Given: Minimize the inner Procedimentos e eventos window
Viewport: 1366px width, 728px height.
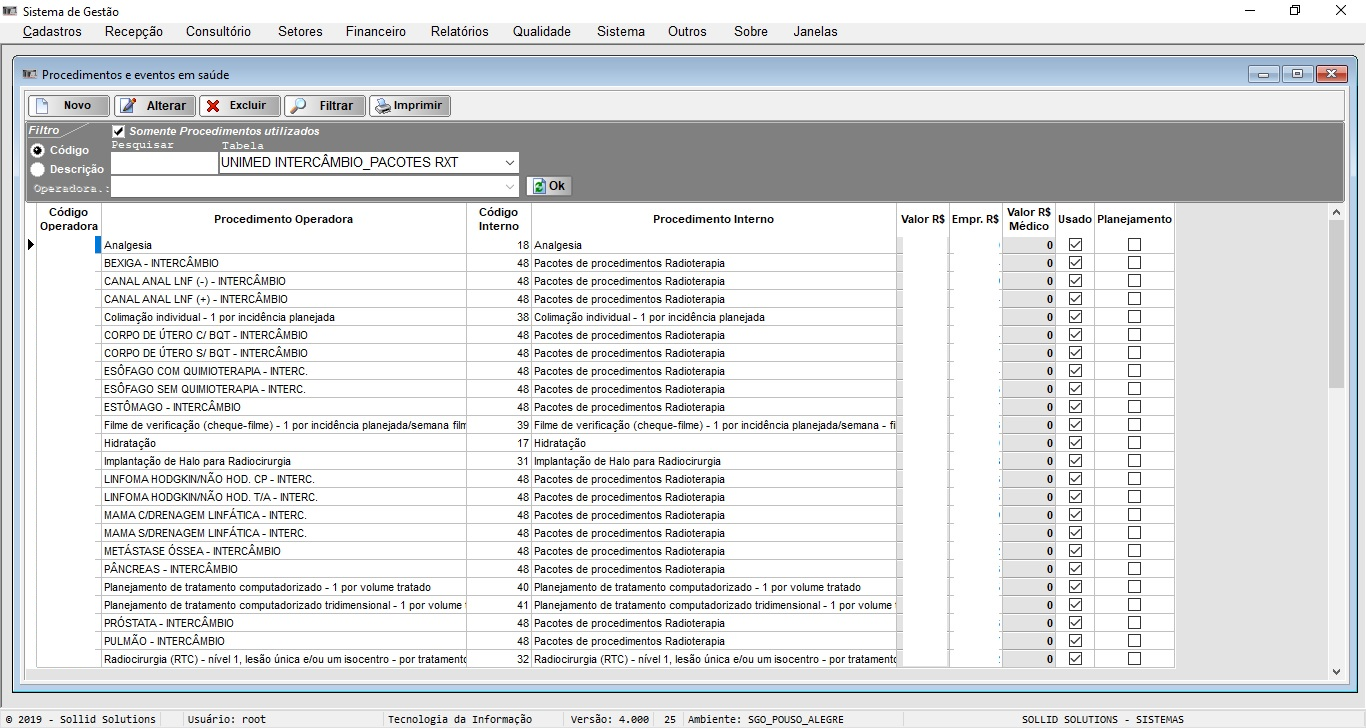Looking at the screenshot, I should pos(1264,74).
